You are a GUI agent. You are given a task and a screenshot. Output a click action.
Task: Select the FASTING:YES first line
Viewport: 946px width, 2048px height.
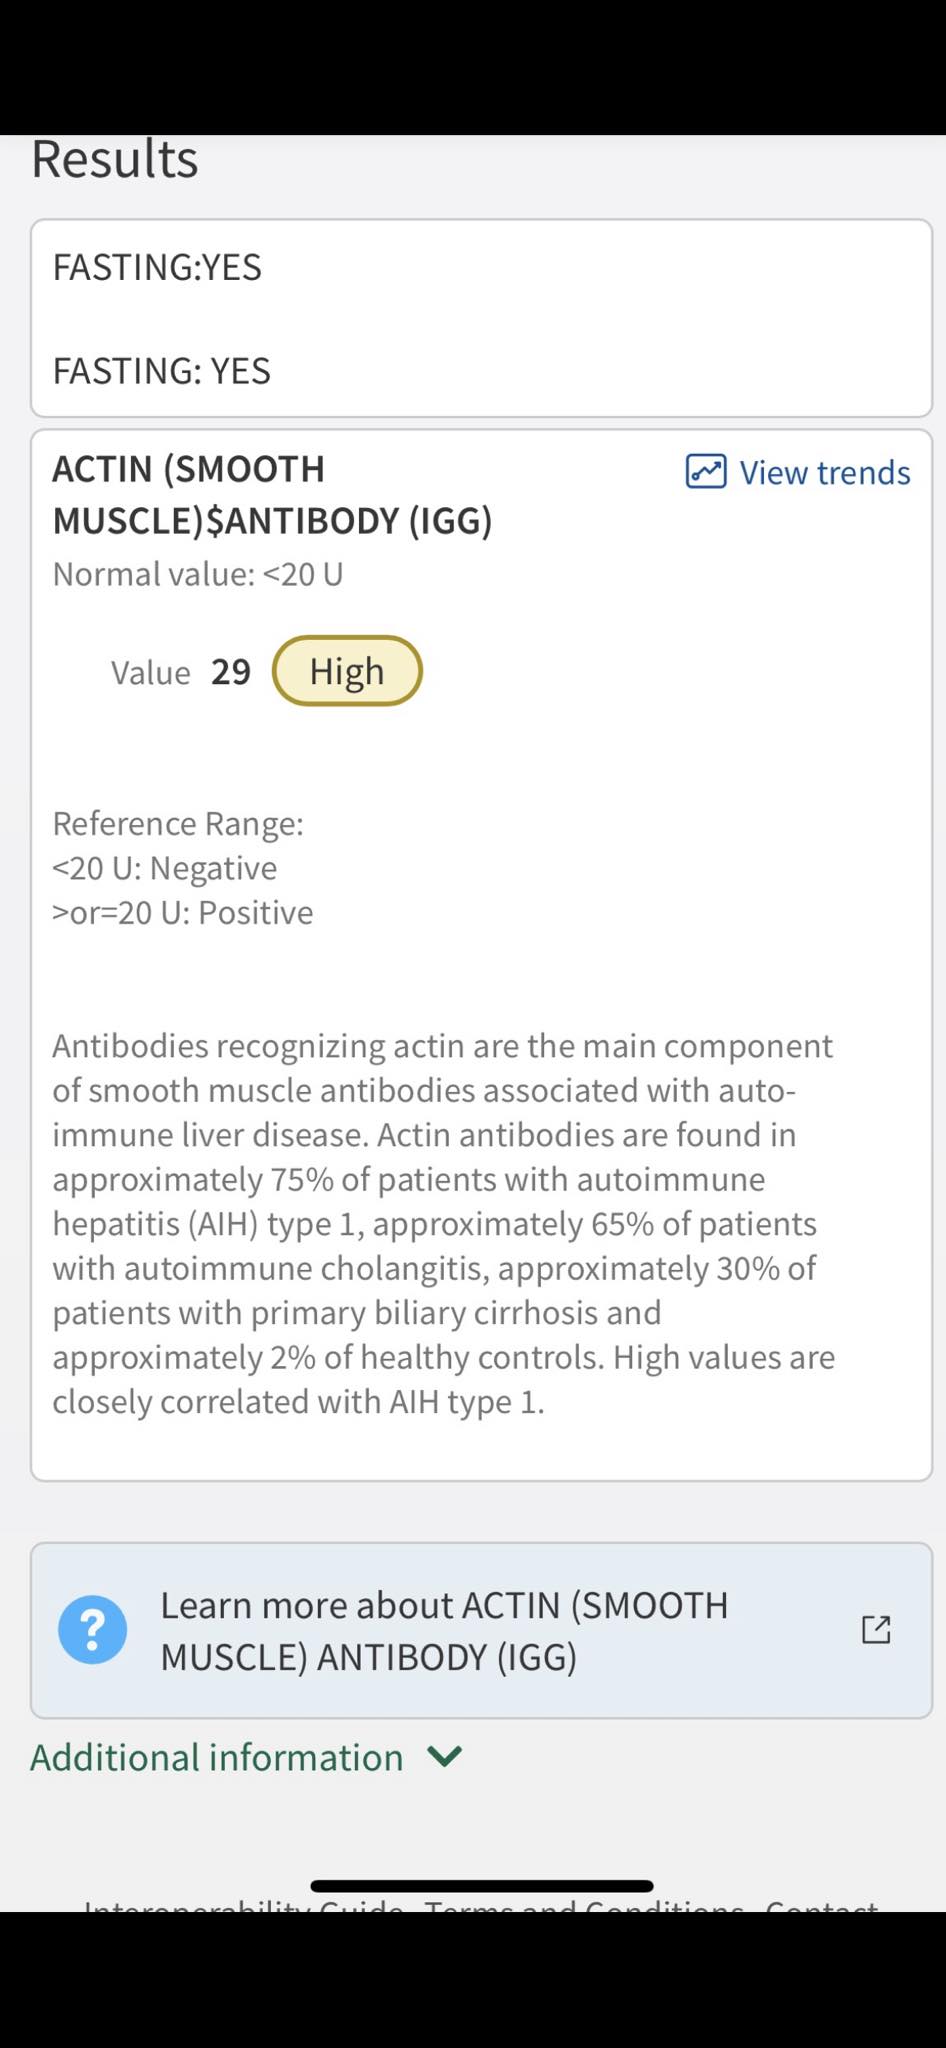pos(157,267)
